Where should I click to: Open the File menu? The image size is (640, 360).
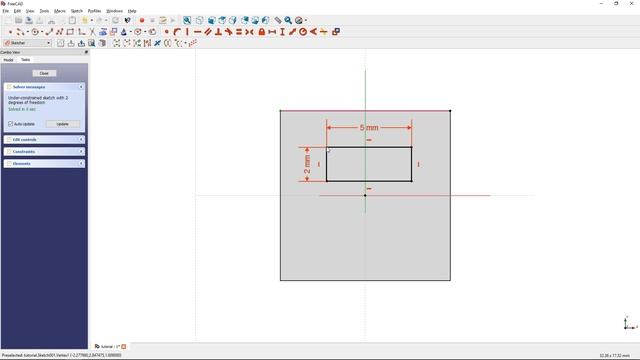[x=5, y=11]
